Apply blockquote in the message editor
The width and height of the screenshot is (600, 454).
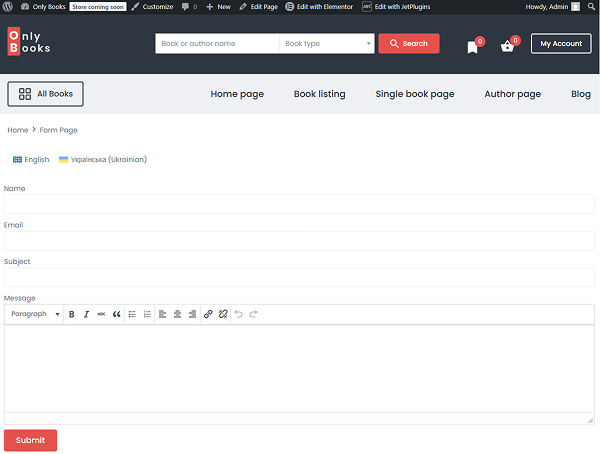pos(116,314)
